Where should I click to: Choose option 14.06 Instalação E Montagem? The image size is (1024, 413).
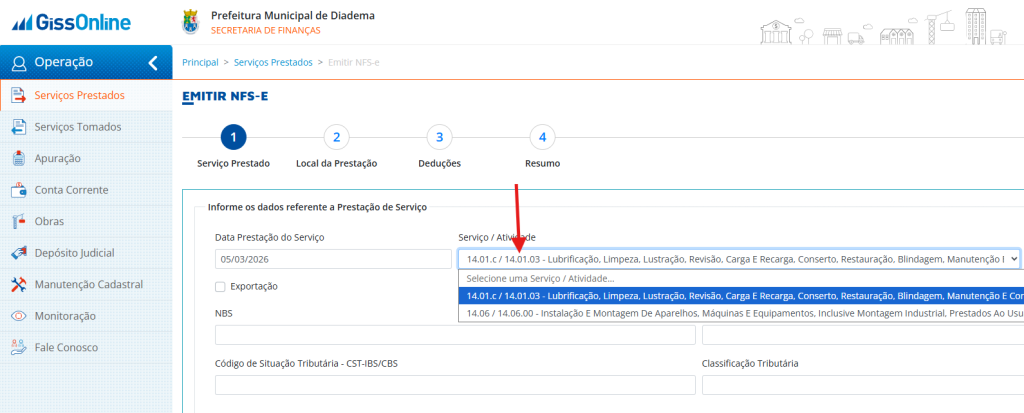tap(740, 314)
